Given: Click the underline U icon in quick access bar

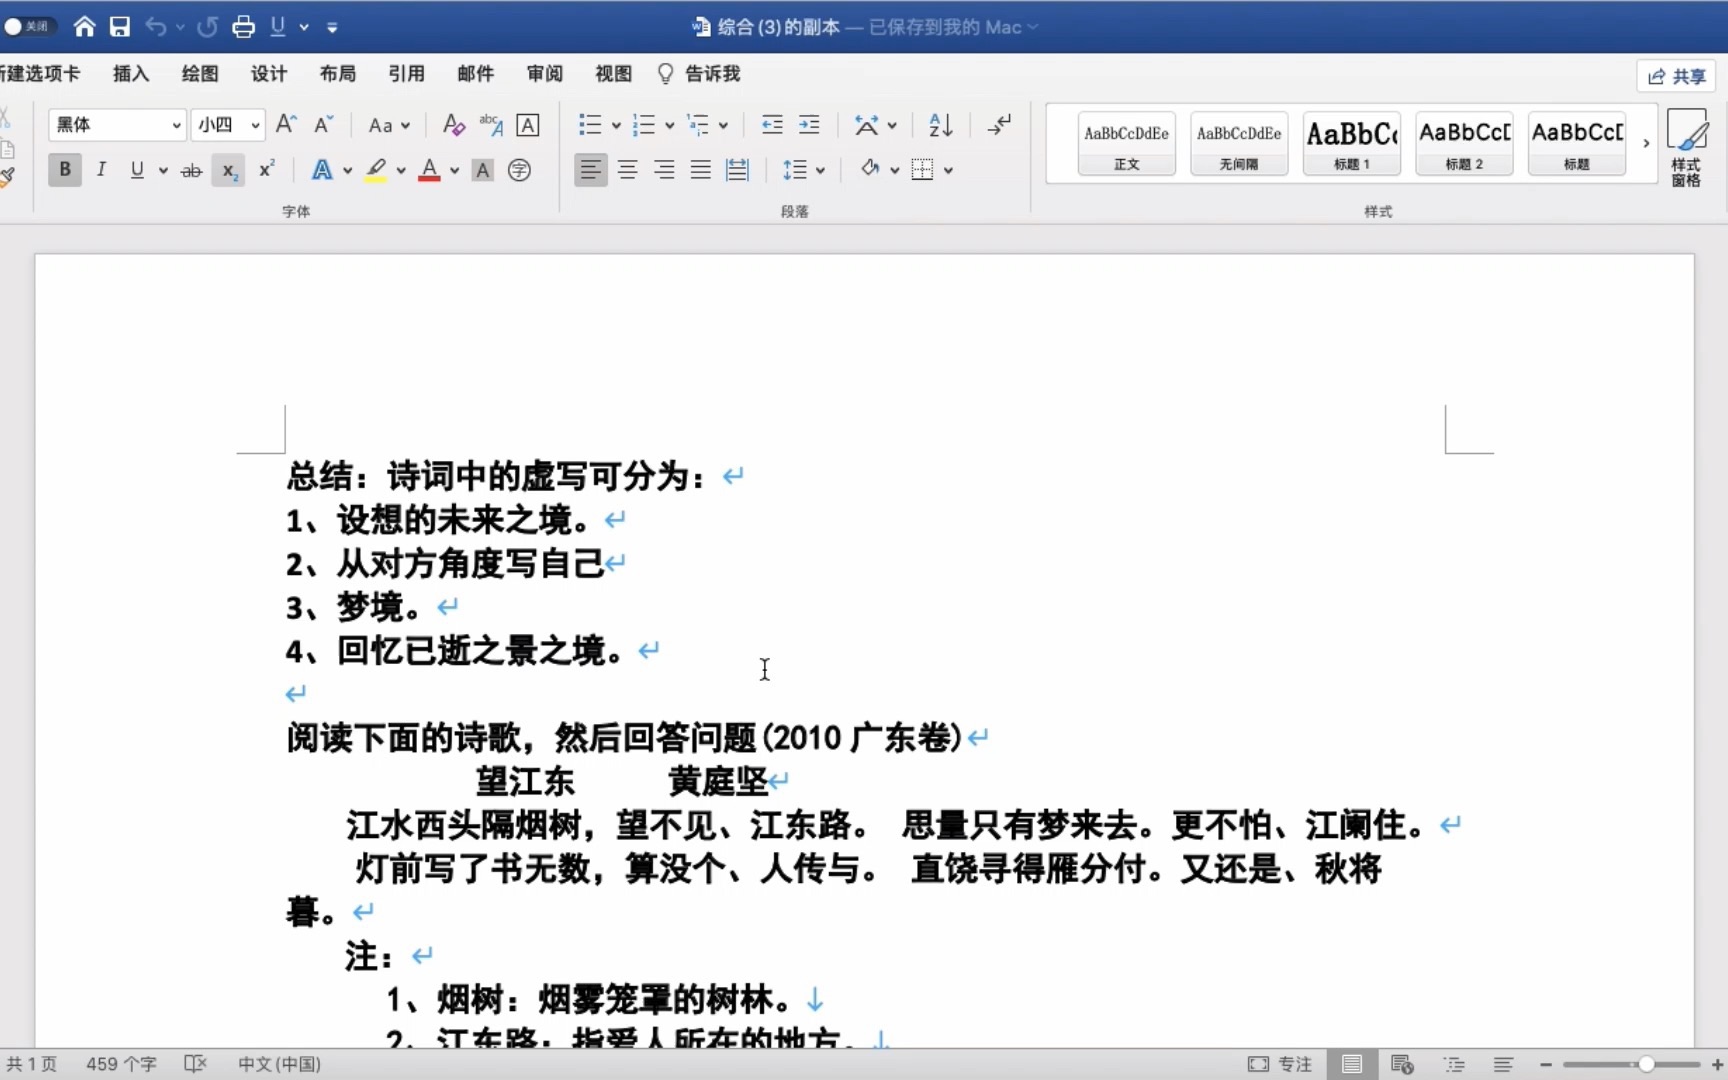Looking at the screenshot, I should [278, 27].
